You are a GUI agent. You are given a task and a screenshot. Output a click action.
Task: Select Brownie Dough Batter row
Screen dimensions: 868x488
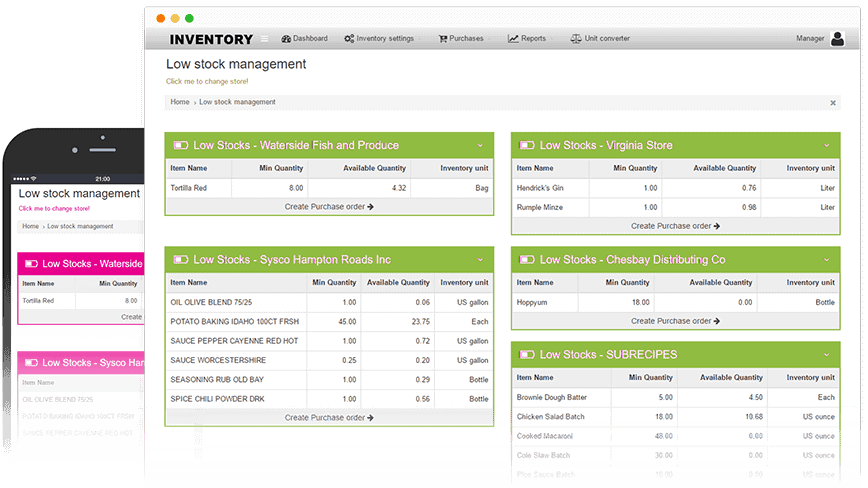(675, 397)
